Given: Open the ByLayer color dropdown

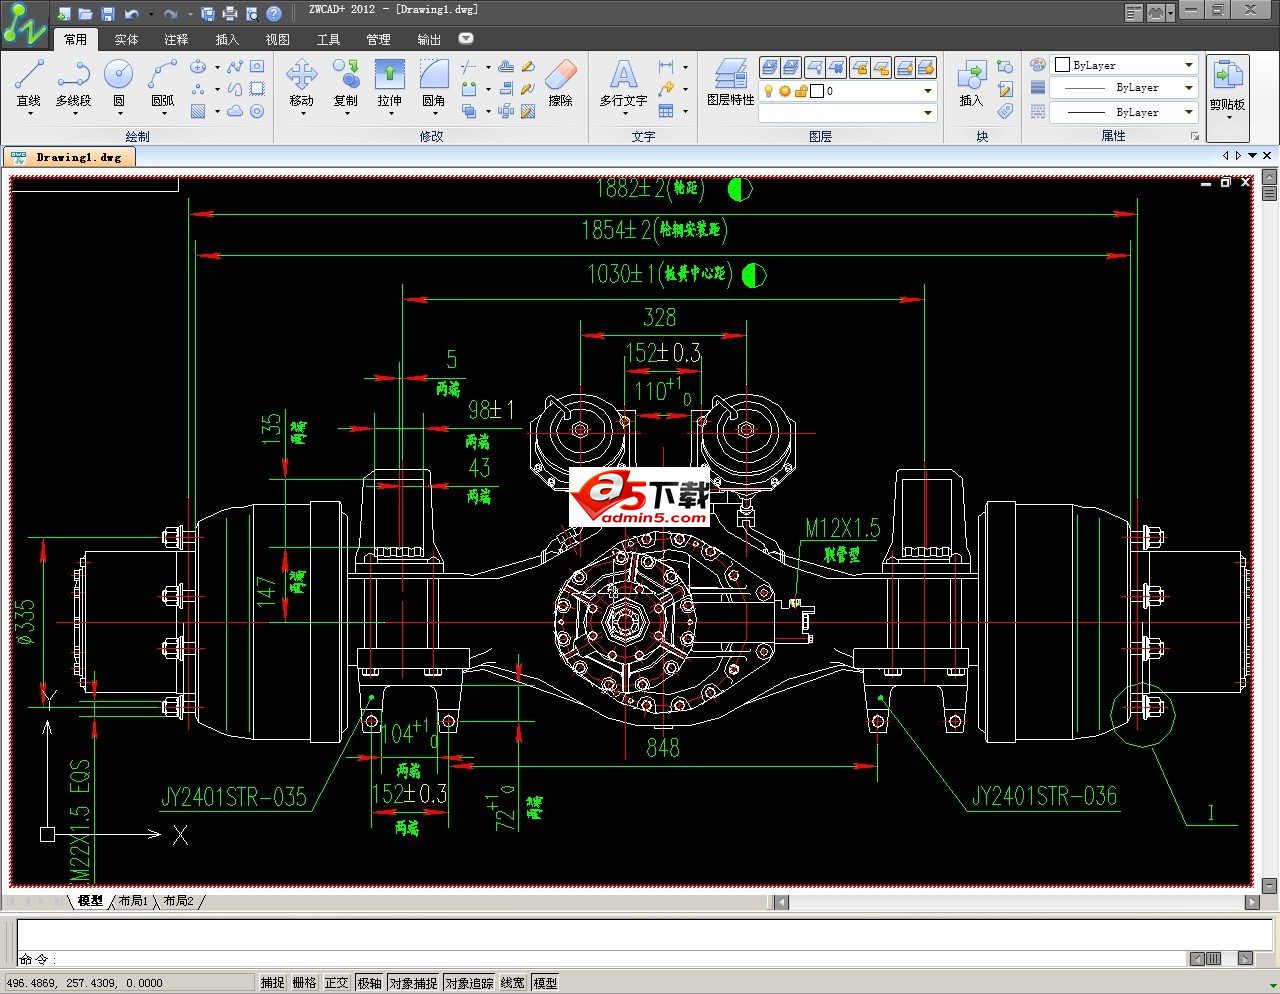Looking at the screenshot, I should coord(1189,65).
